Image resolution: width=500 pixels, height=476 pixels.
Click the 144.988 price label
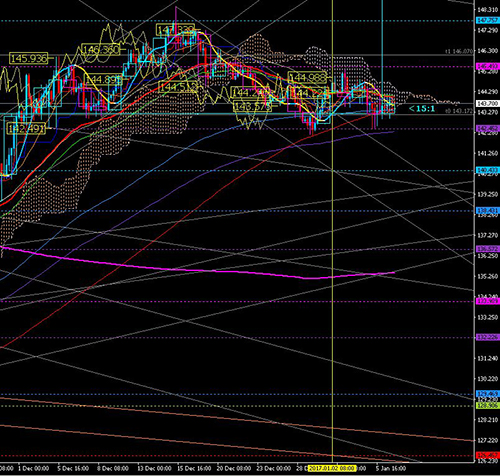pos(307,78)
